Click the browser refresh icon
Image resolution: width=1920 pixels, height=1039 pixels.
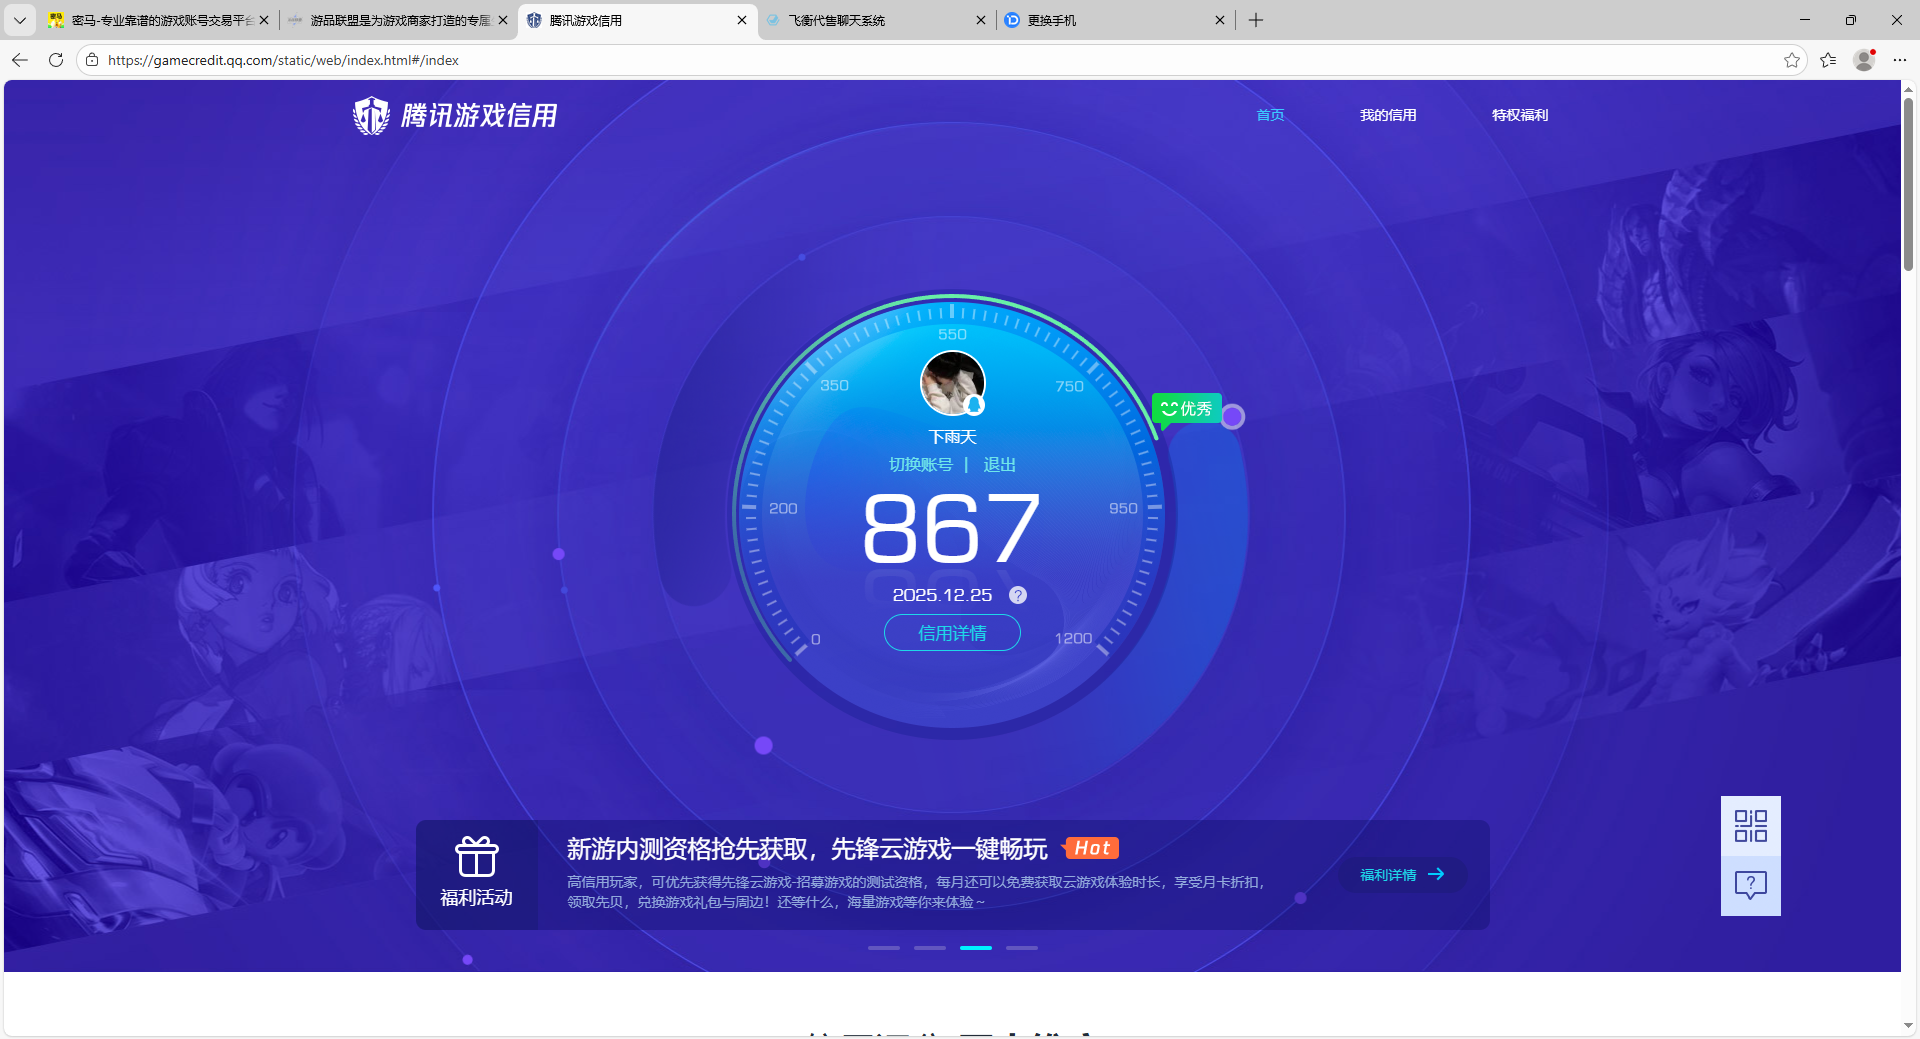(55, 60)
